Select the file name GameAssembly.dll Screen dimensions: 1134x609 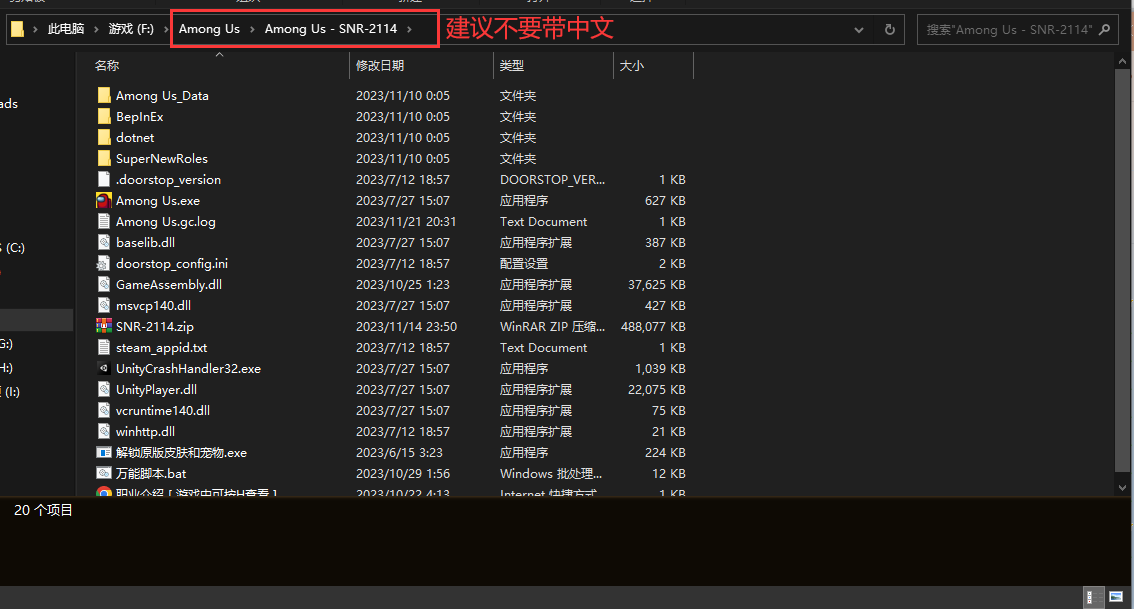click(169, 284)
